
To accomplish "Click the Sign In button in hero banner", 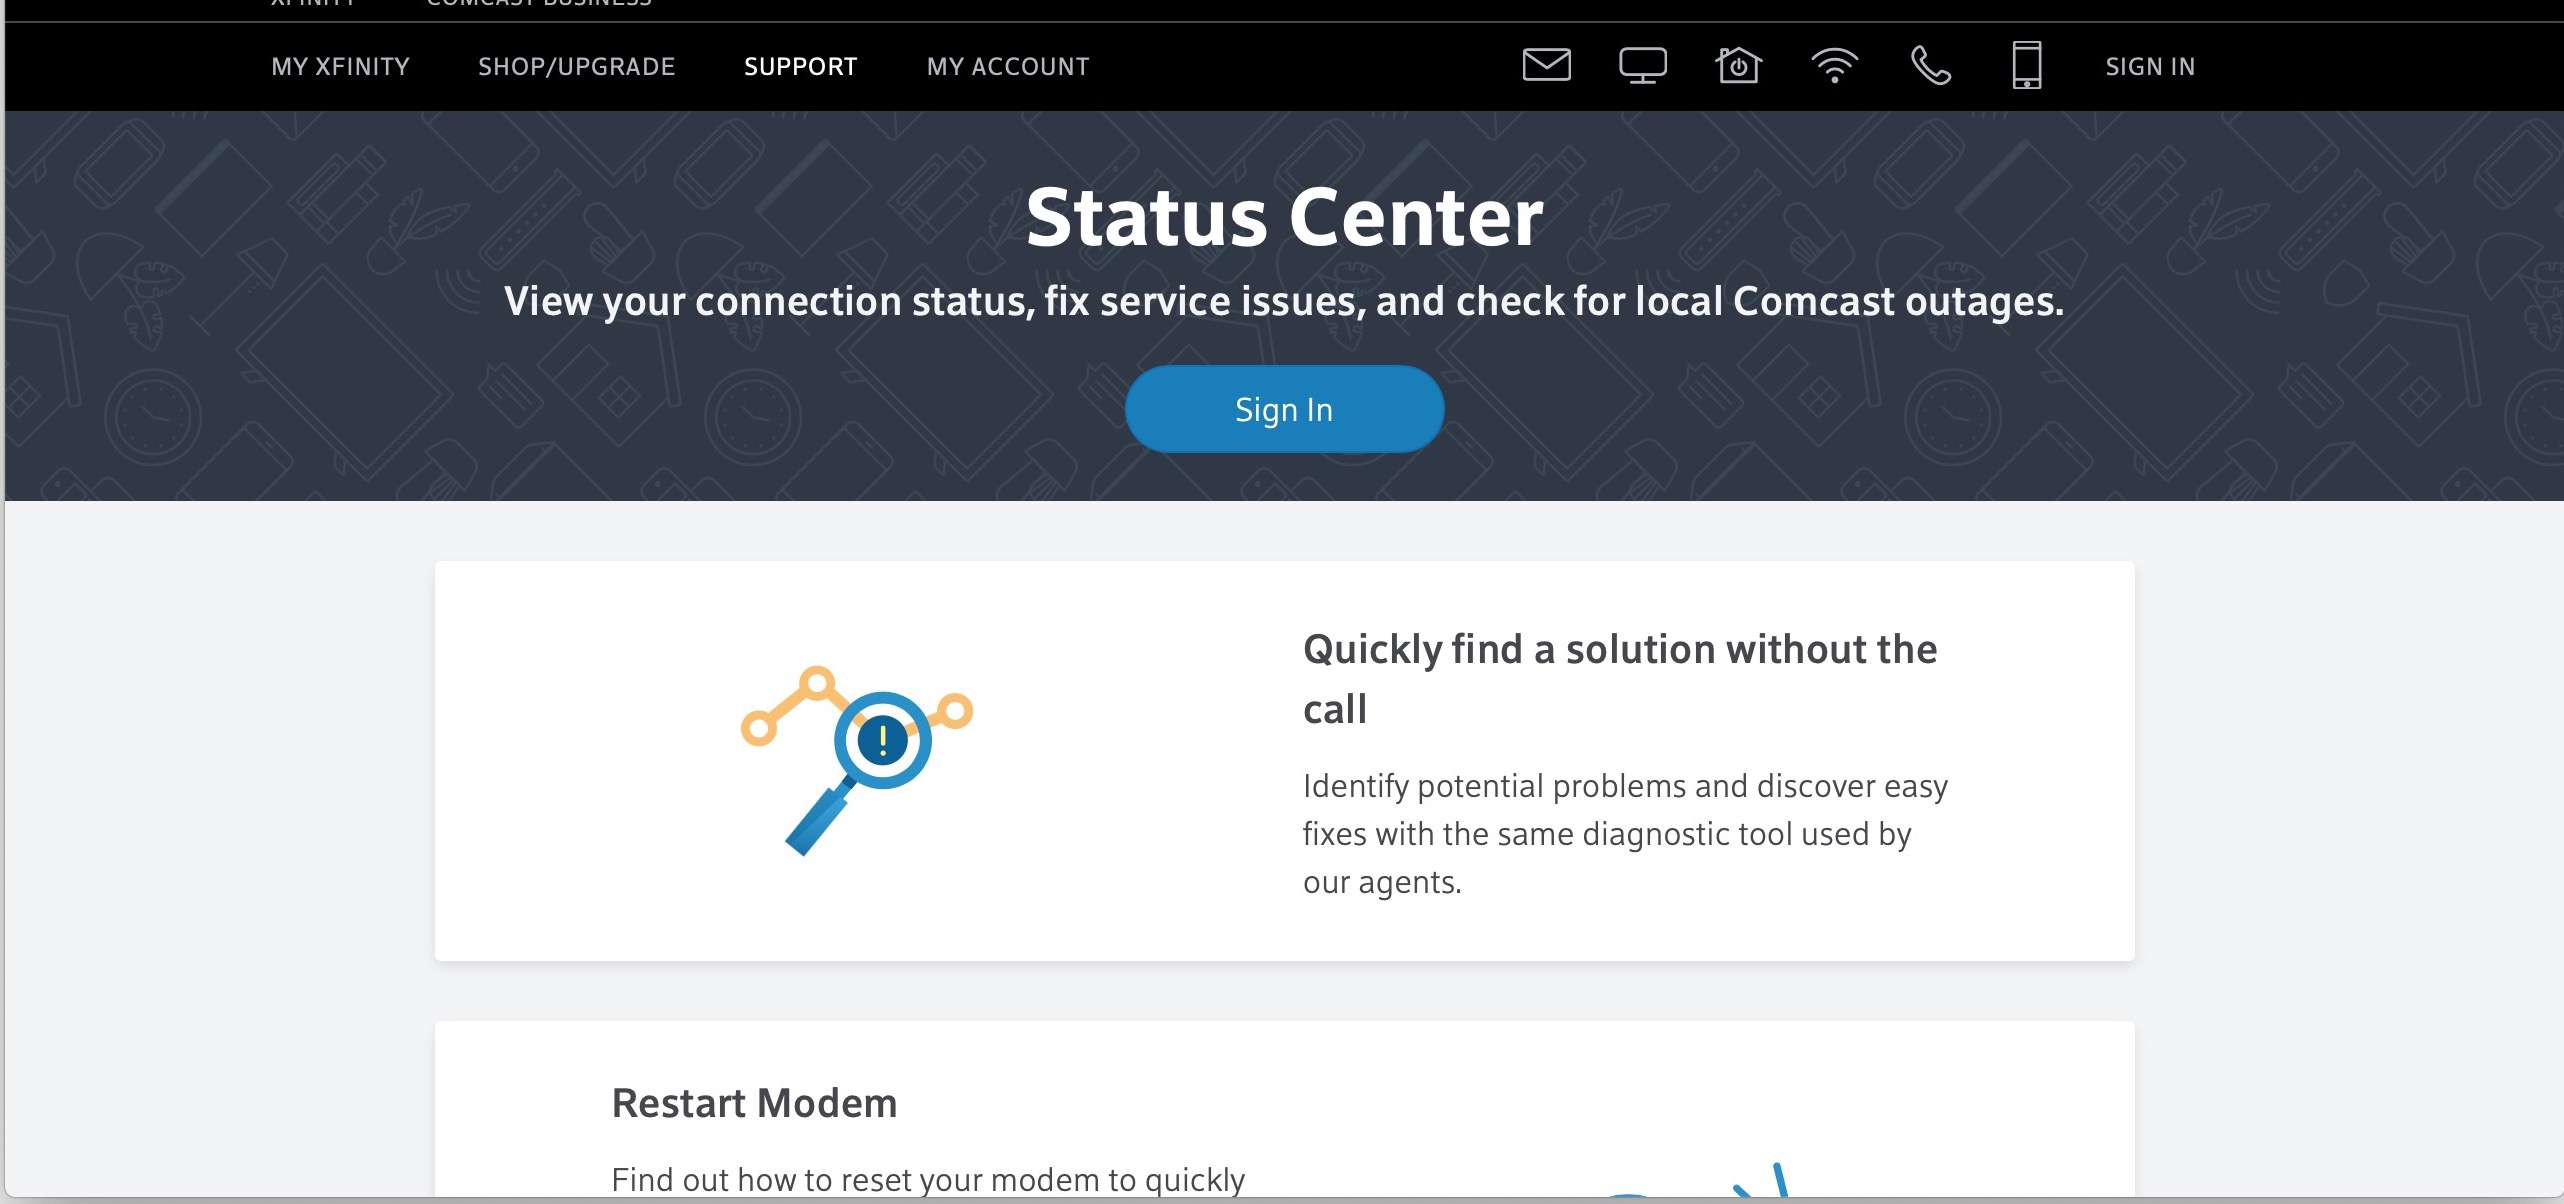I will tap(1284, 411).
